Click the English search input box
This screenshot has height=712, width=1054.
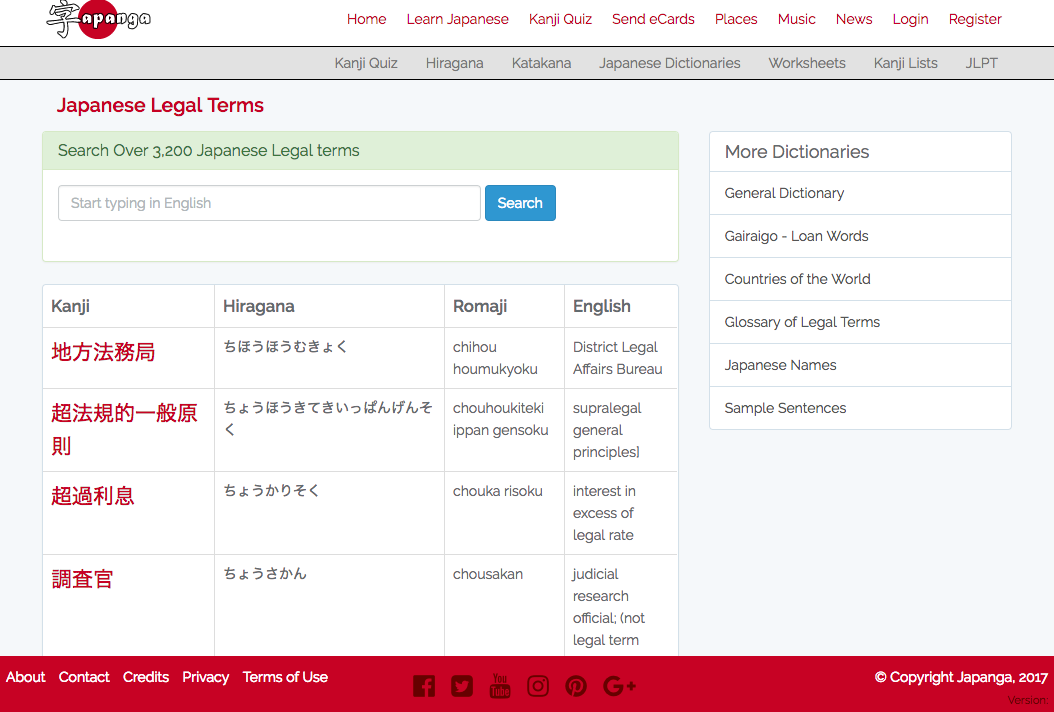[268, 203]
